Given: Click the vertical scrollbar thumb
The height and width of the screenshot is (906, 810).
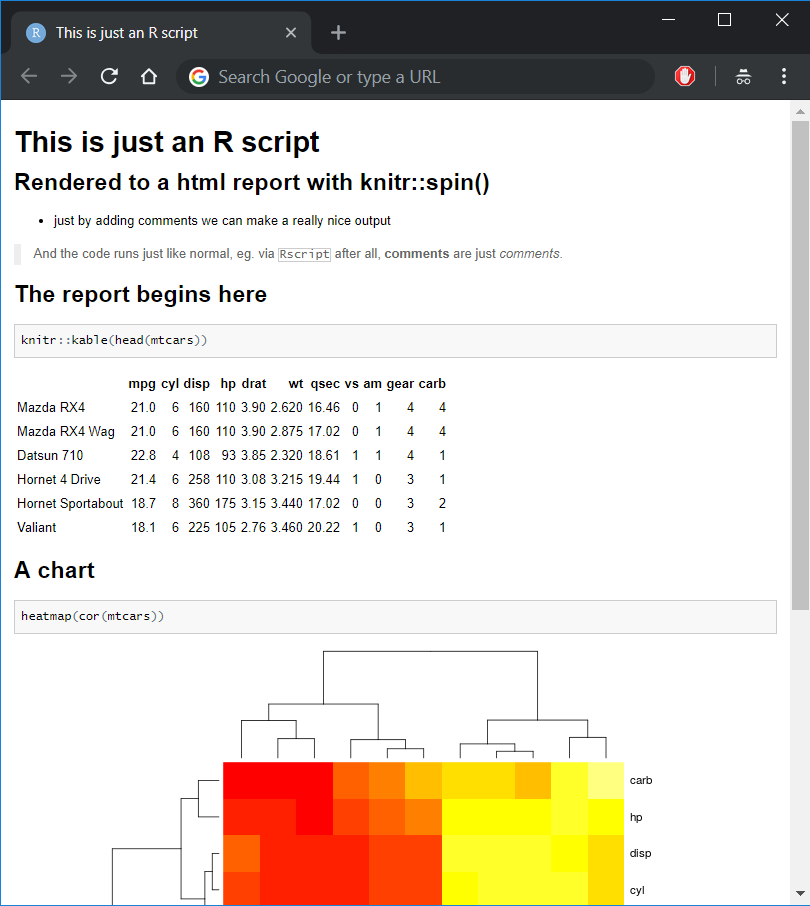Looking at the screenshot, I should [800, 365].
